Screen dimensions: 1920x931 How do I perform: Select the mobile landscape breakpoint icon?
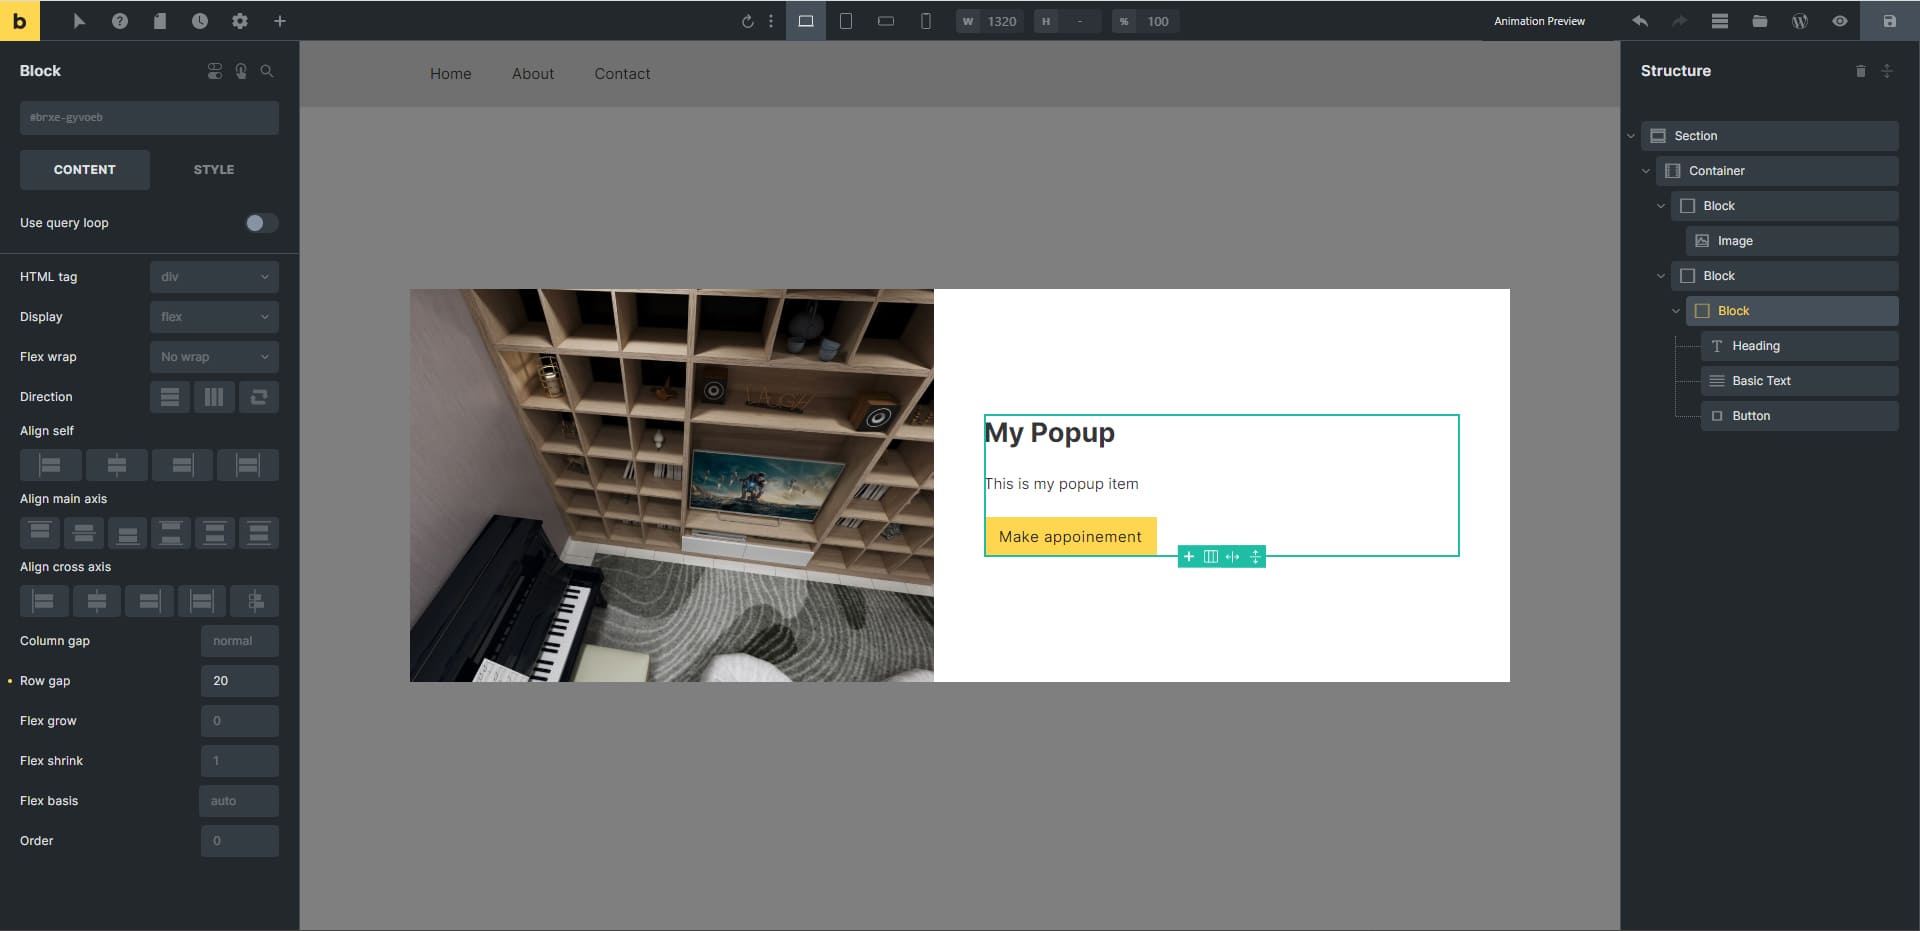point(886,21)
